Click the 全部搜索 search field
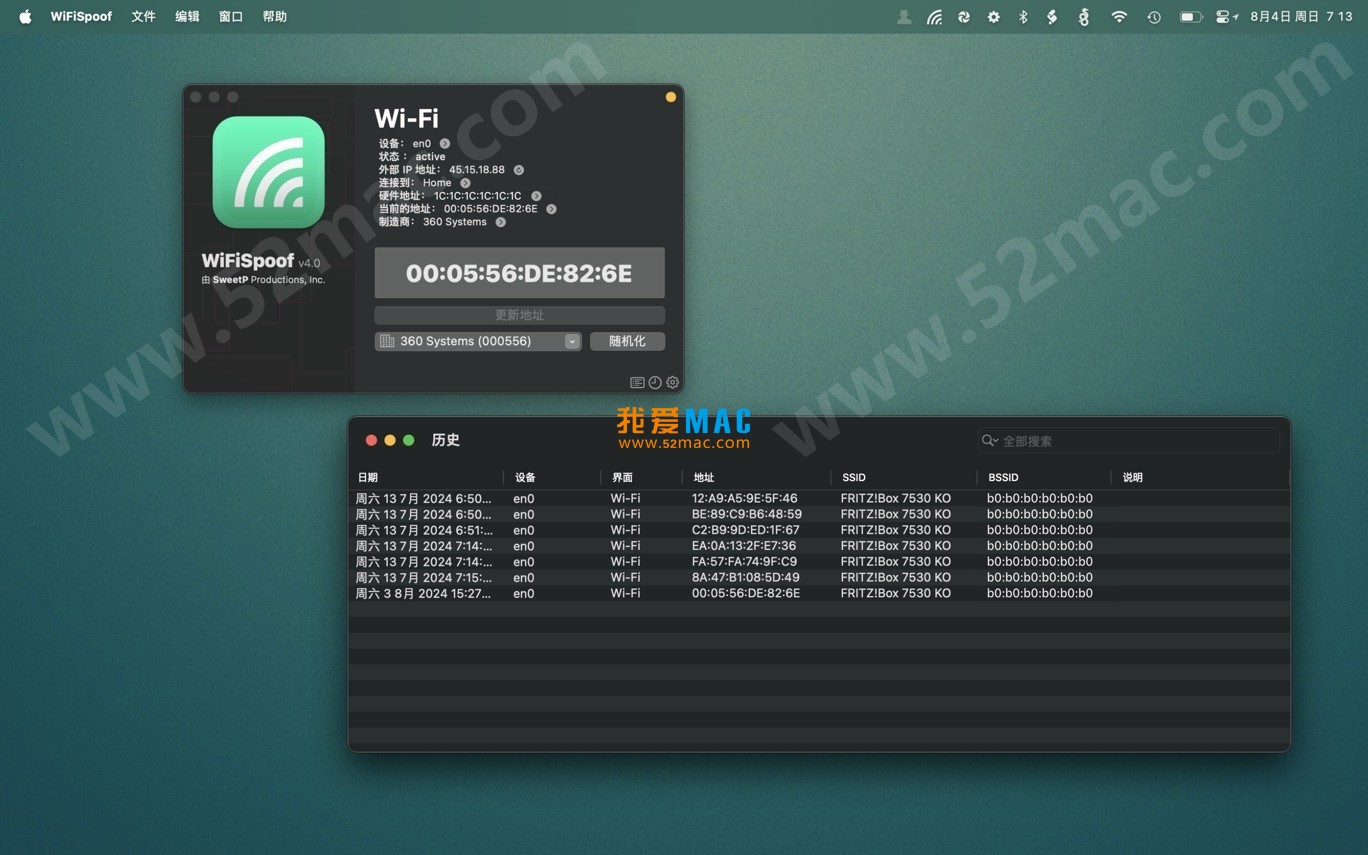Image resolution: width=1368 pixels, height=855 pixels. pos(1130,441)
